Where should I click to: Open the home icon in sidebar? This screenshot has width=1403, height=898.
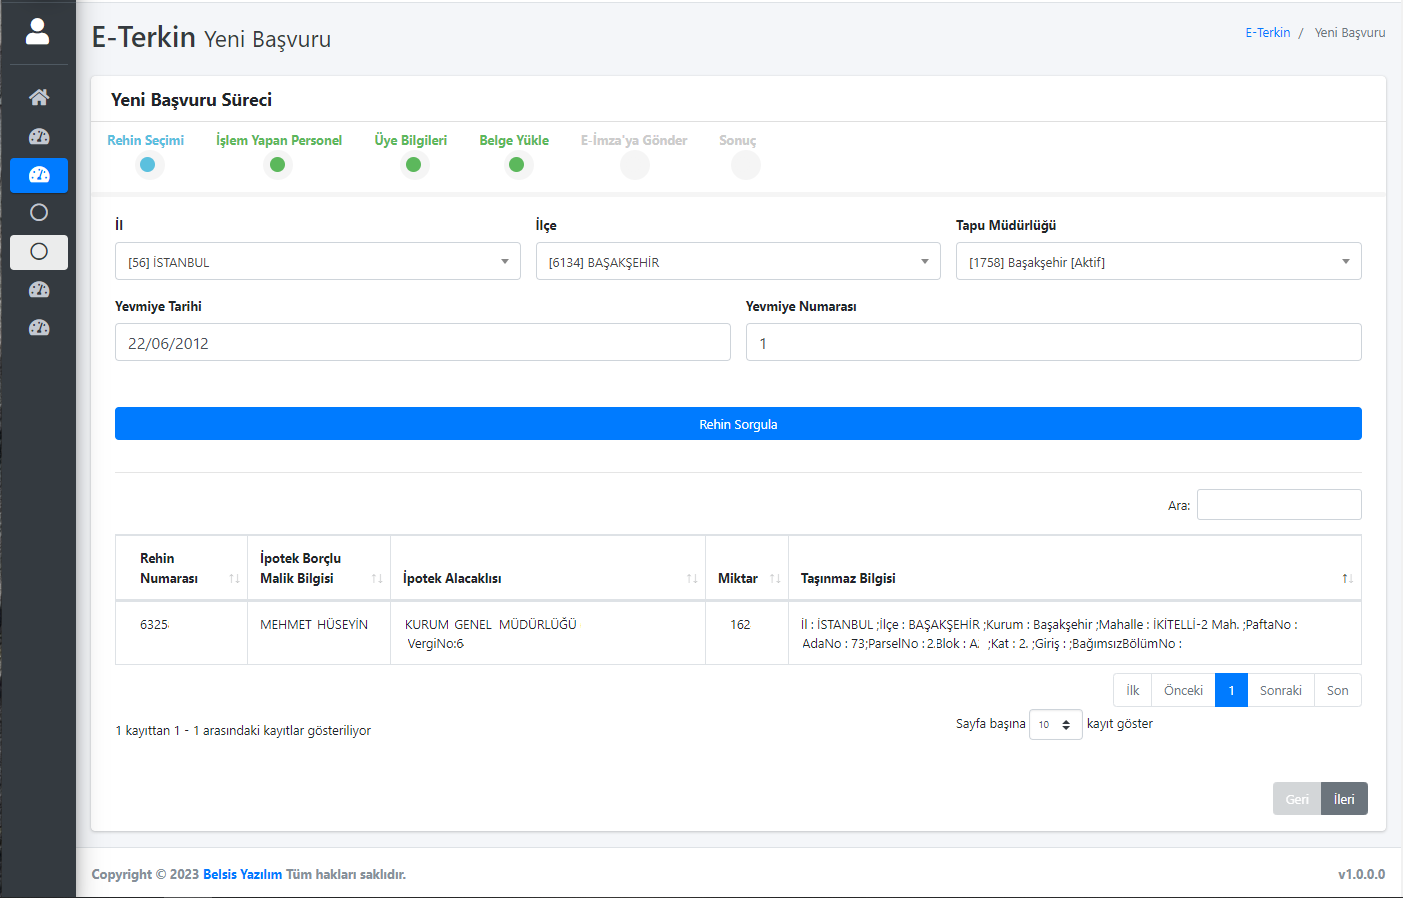[x=39, y=97]
